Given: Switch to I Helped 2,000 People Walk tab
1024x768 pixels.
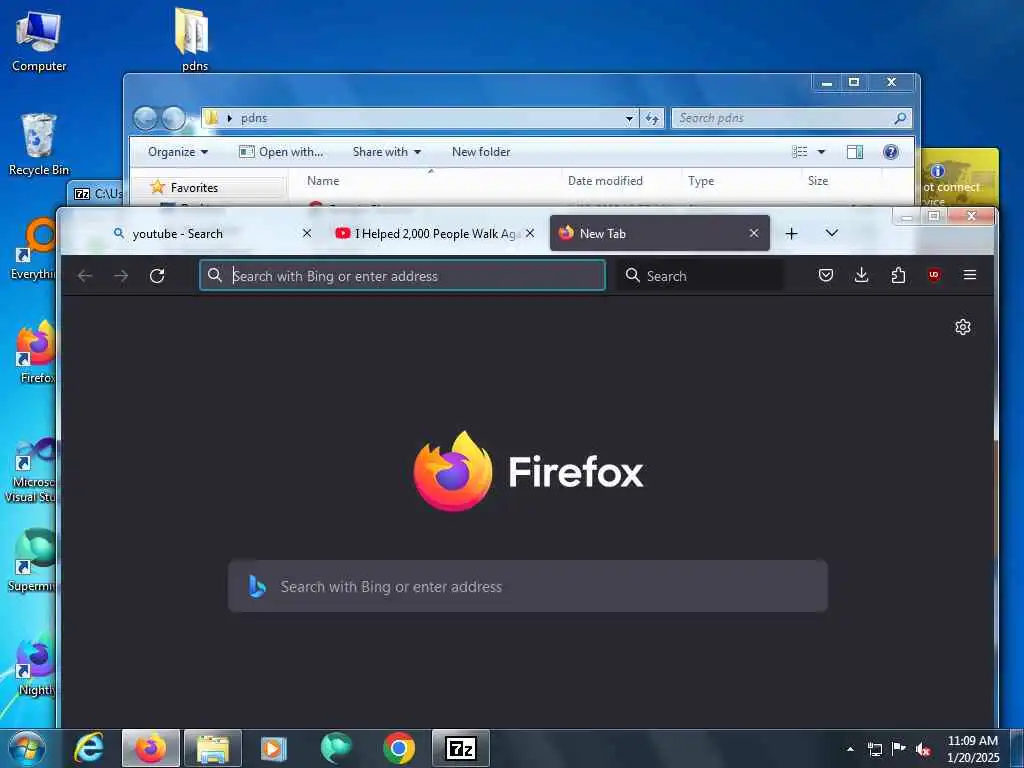Looking at the screenshot, I should 434,233.
